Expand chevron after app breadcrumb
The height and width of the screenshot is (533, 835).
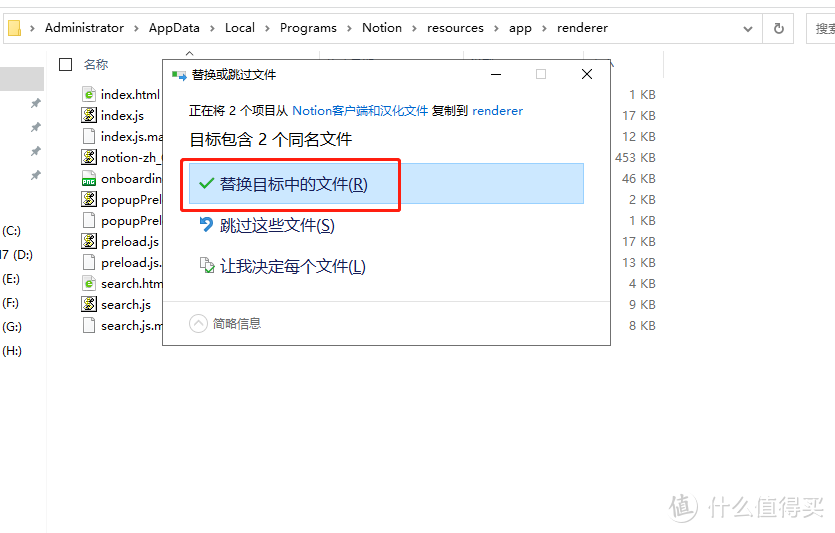point(544,28)
